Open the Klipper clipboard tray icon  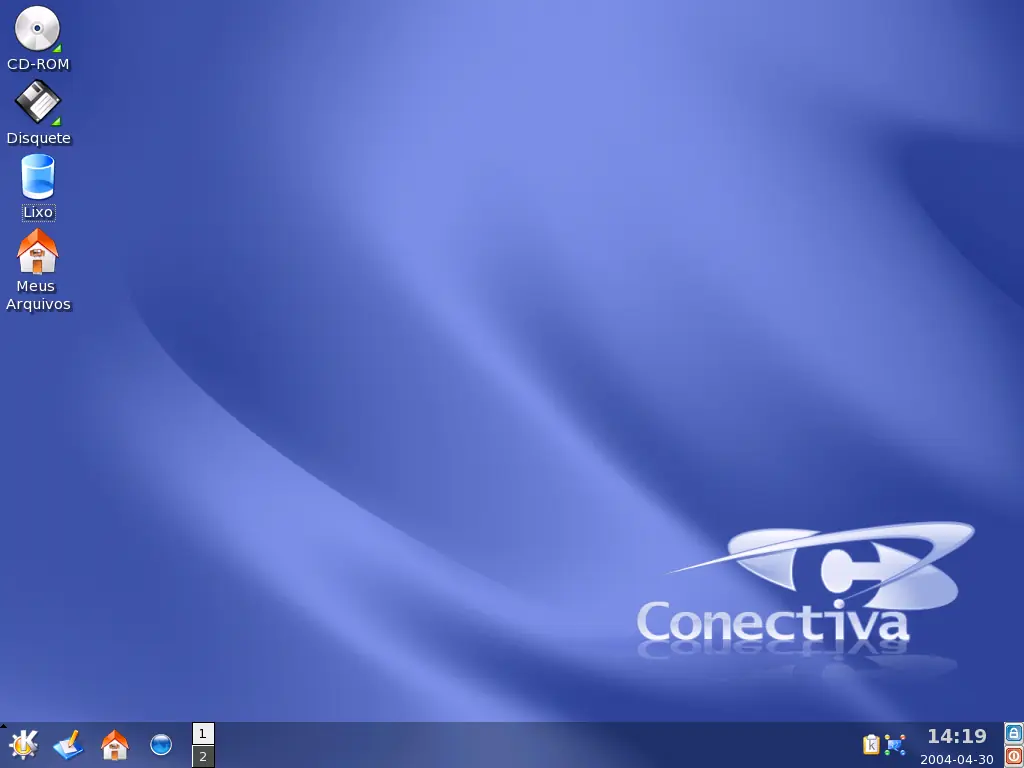871,744
